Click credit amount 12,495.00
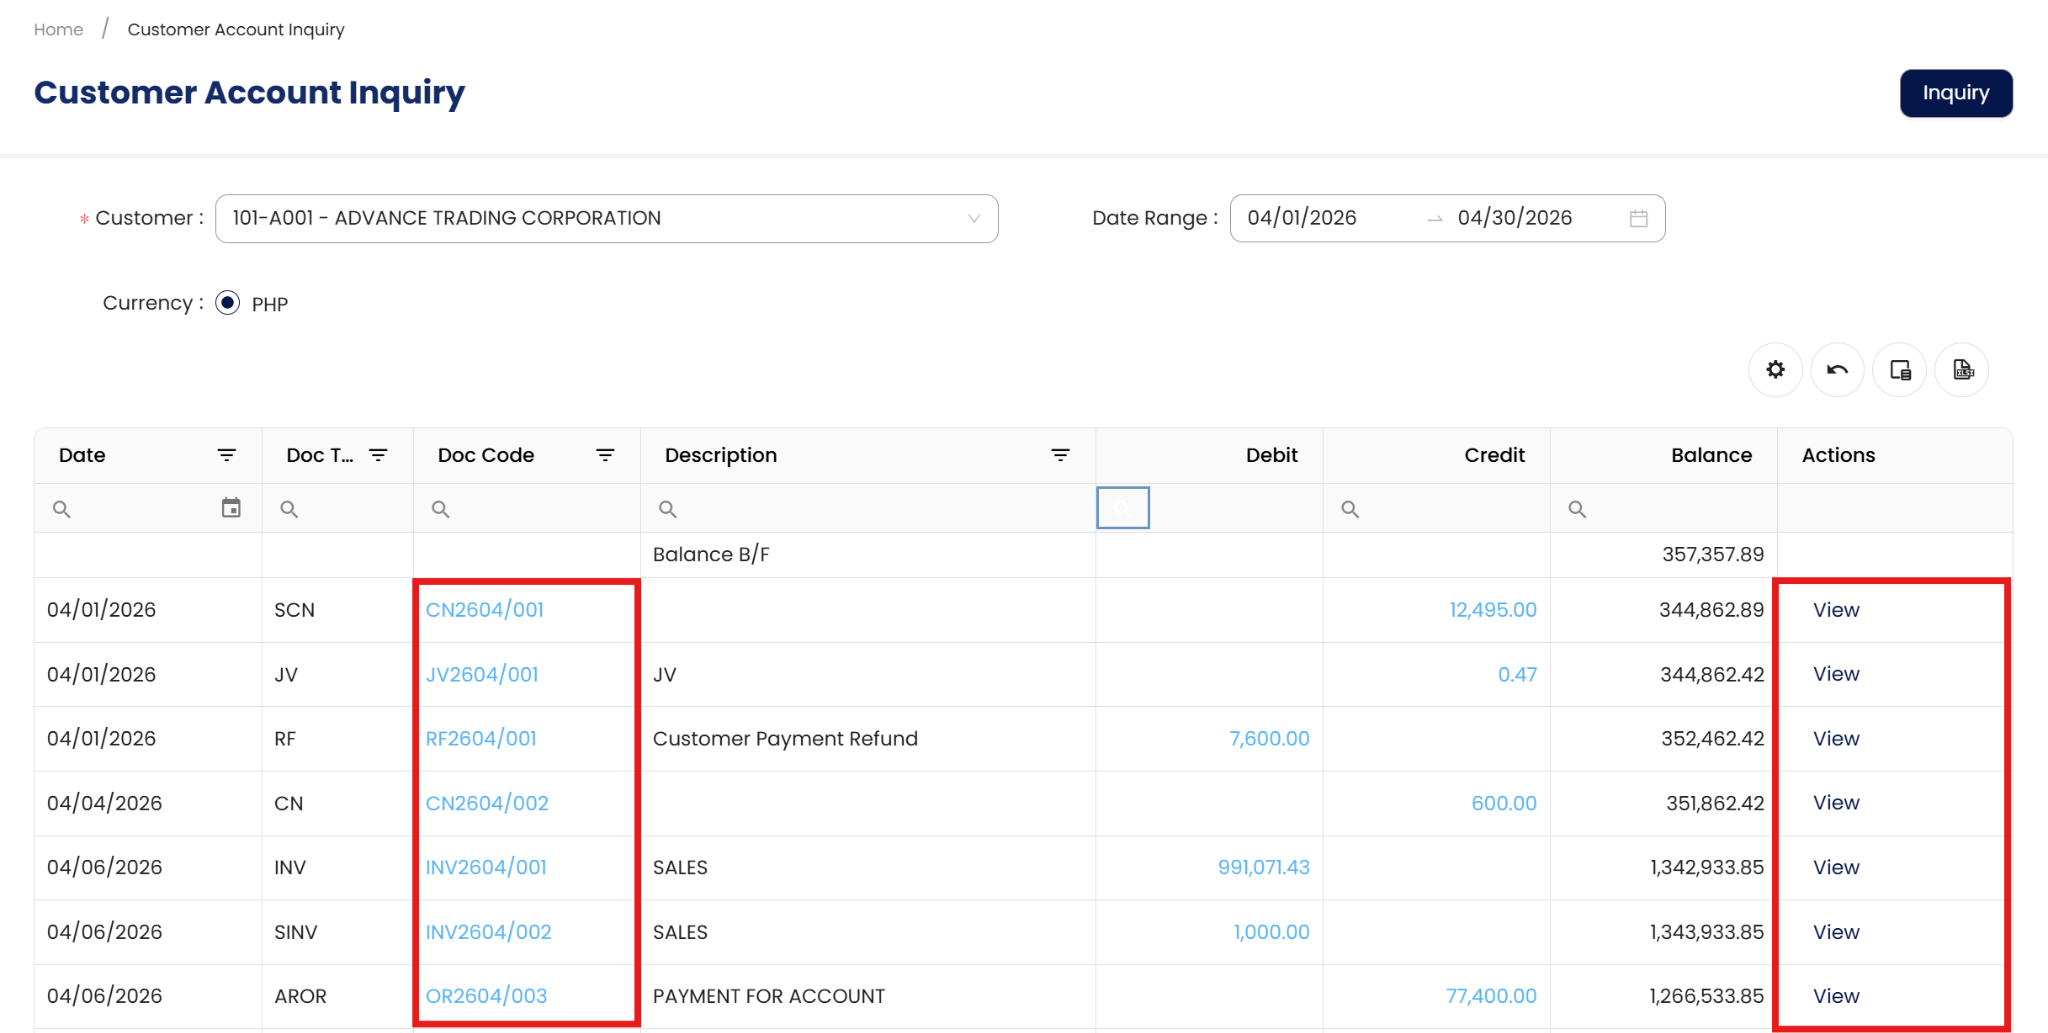Screen dimensions: 2048x1033 1493,610
